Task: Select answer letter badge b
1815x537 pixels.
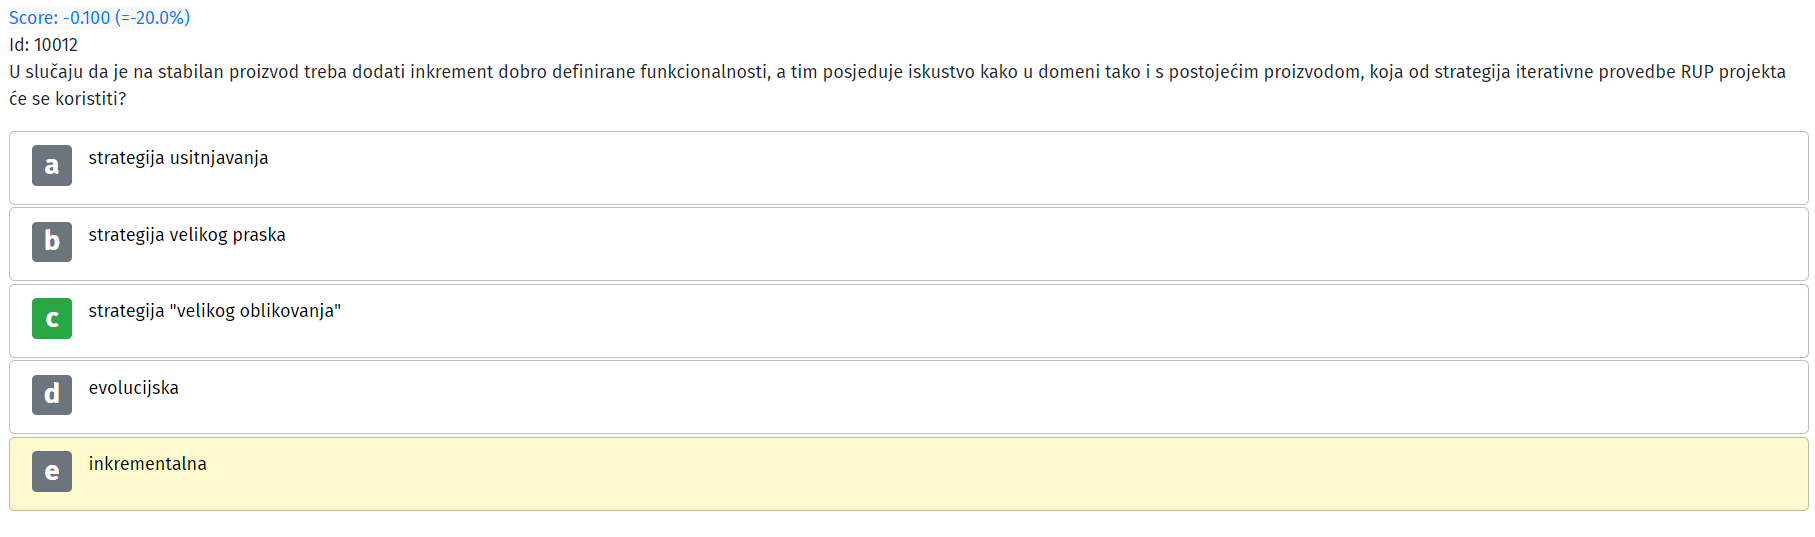Action: pos(52,242)
